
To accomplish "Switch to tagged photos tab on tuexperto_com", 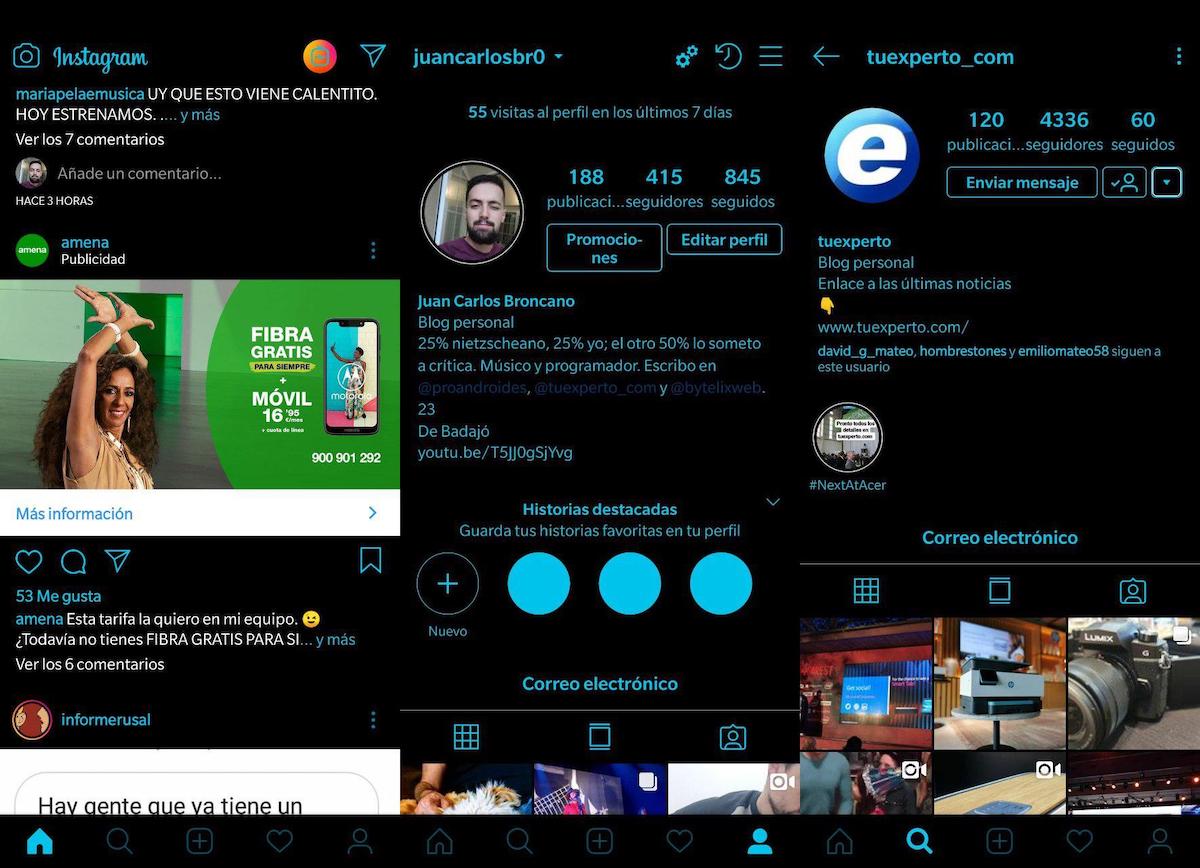I will click(x=1132, y=591).
